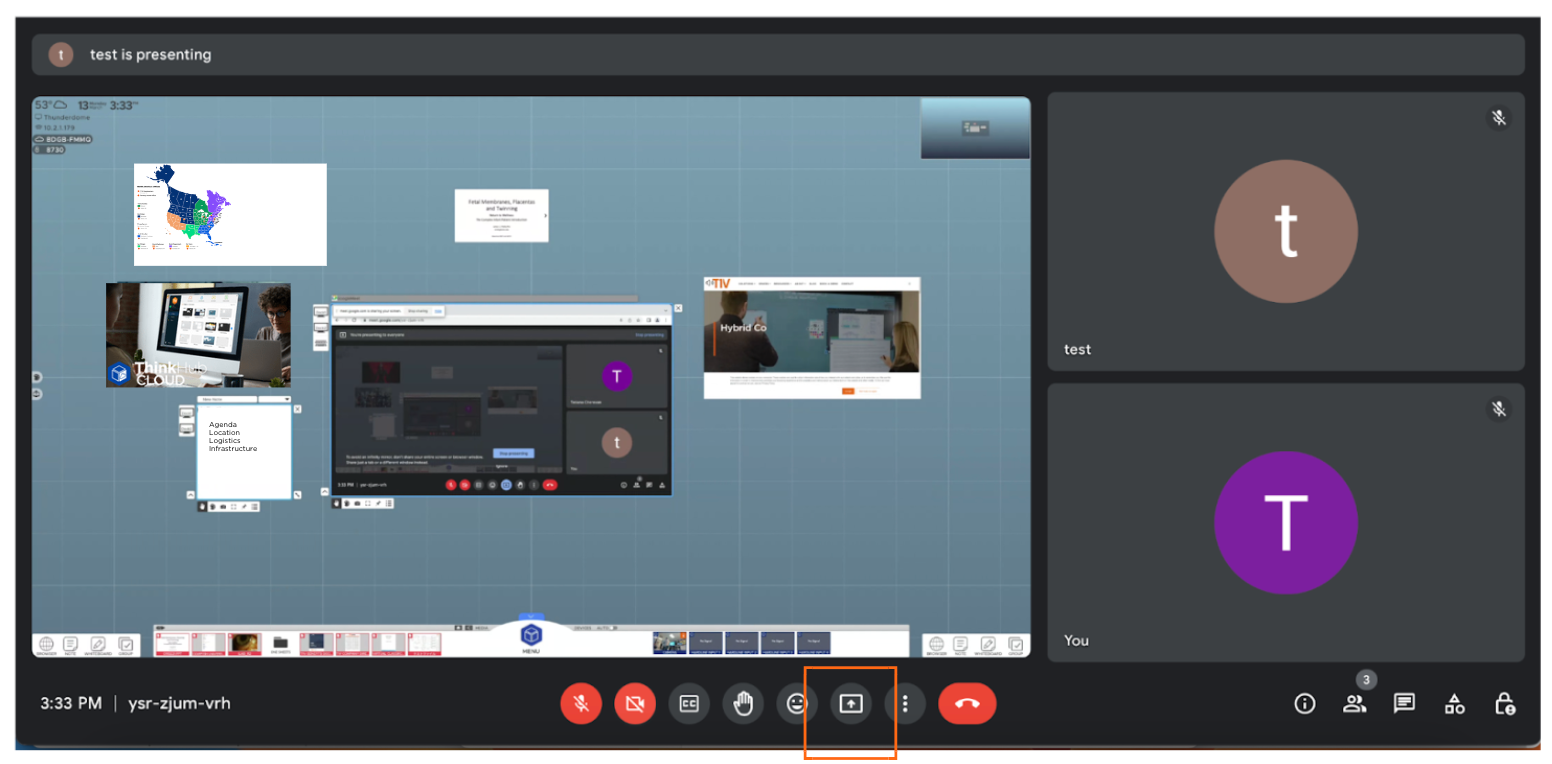Turn your camera back on
1552x764 pixels.
(x=635, y=703)
